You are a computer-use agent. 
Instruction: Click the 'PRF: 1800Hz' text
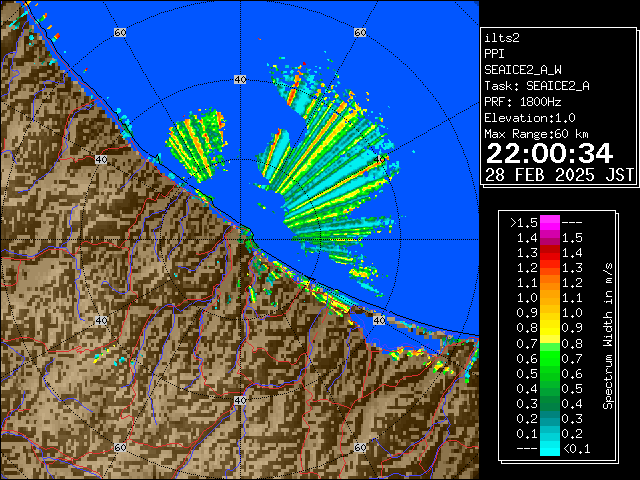click(x=523, y=102)
